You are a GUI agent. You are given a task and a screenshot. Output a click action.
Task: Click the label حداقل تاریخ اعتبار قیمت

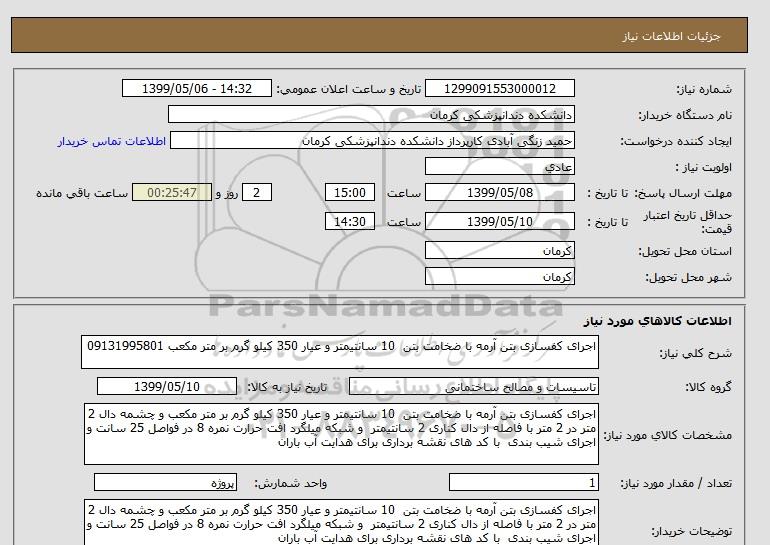click(688, 222)
